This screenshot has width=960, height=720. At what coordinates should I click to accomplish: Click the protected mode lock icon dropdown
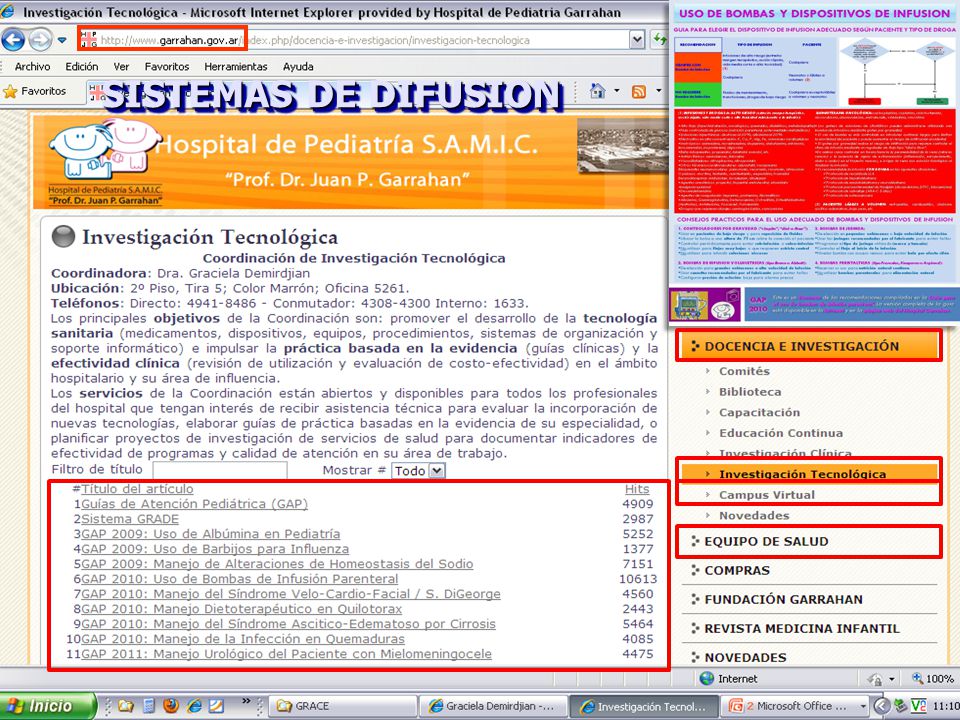pyautogui.click(x=881, y=678)
